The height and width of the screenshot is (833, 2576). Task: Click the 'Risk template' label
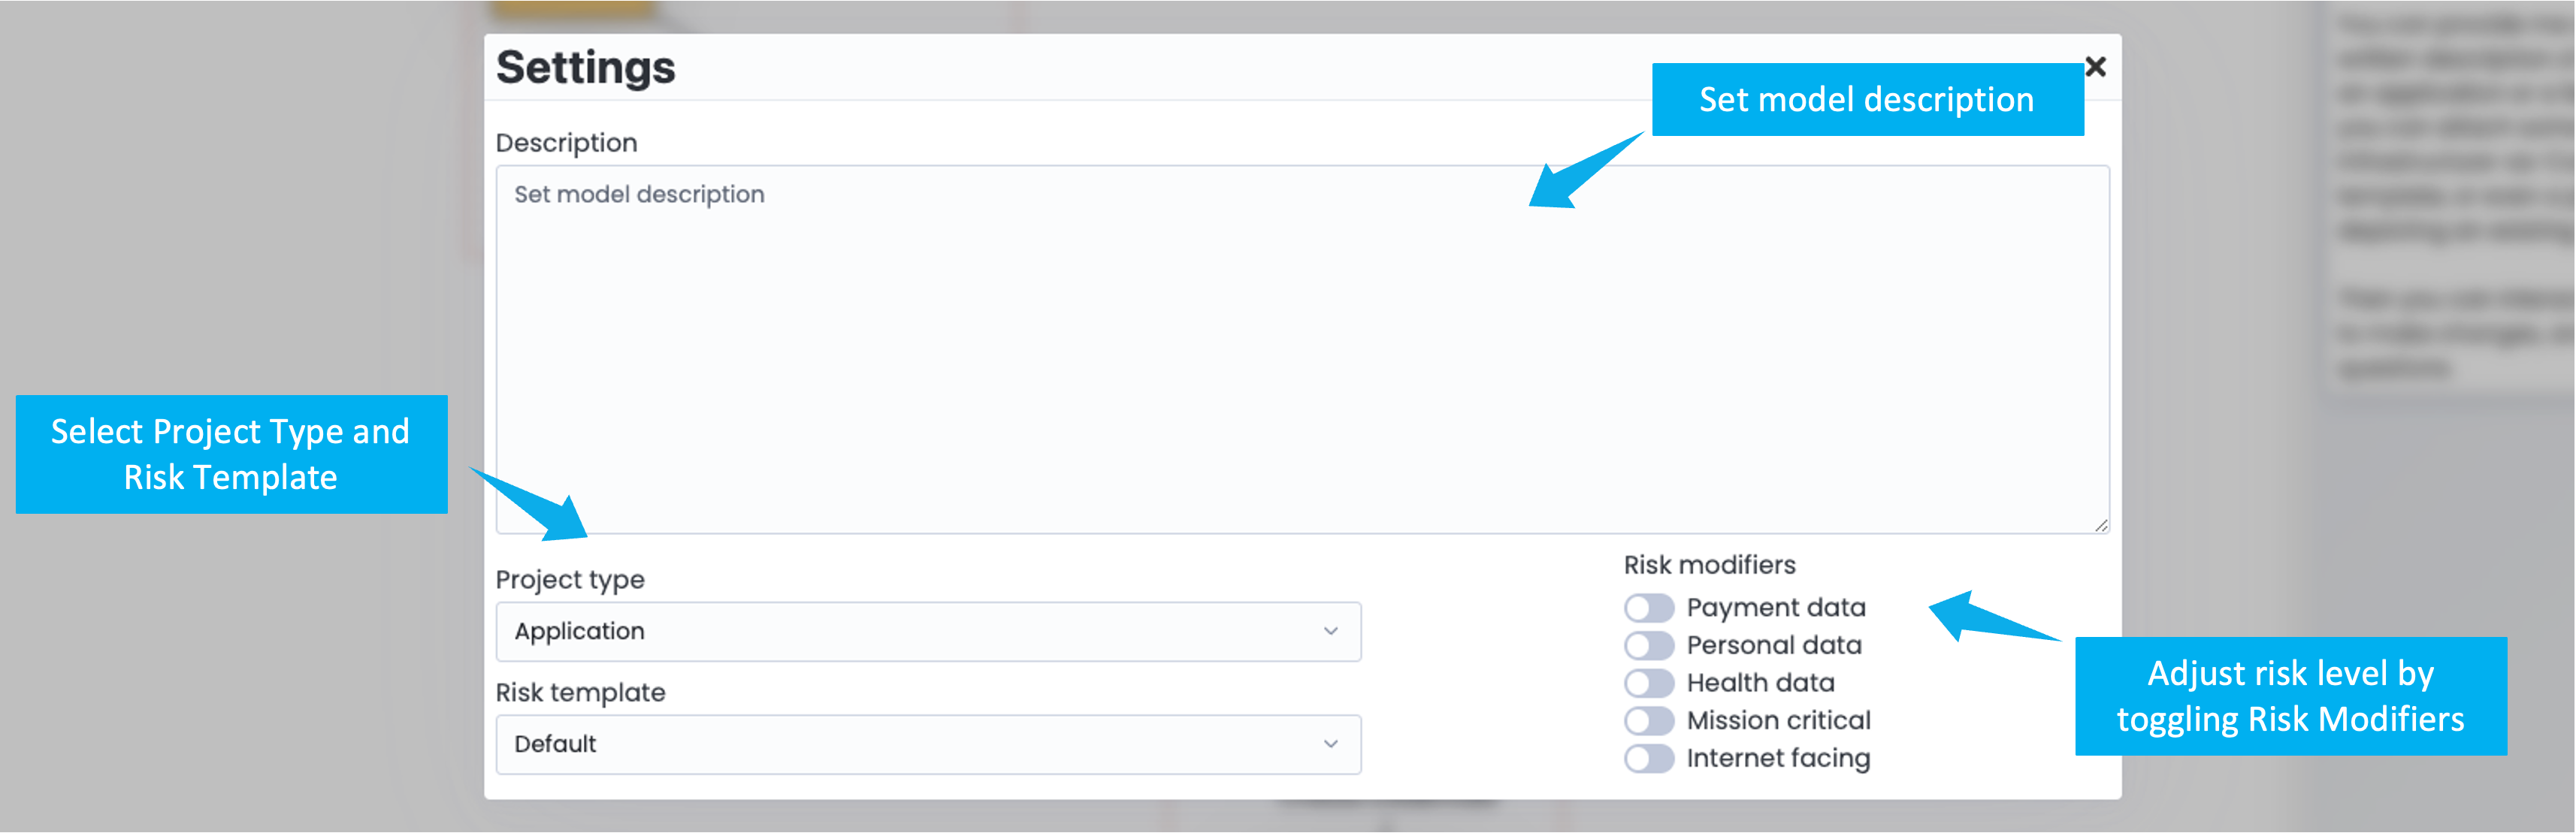pos(580,692)
